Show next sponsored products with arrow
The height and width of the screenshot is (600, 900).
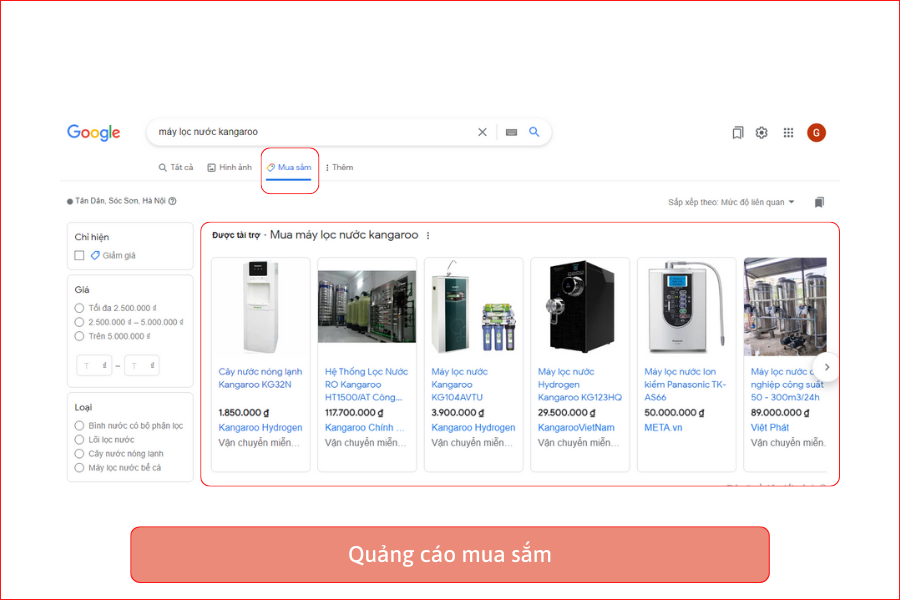[827, 367]
